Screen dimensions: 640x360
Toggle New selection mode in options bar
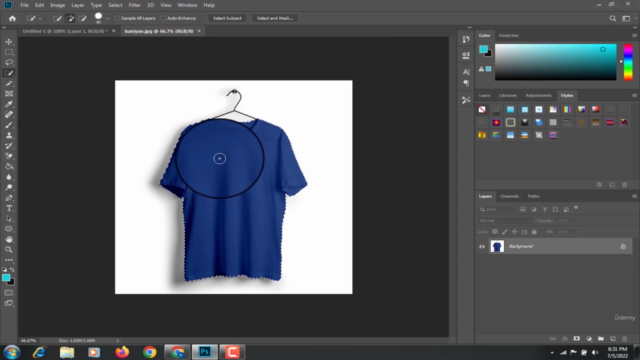[x=57, y=18]
